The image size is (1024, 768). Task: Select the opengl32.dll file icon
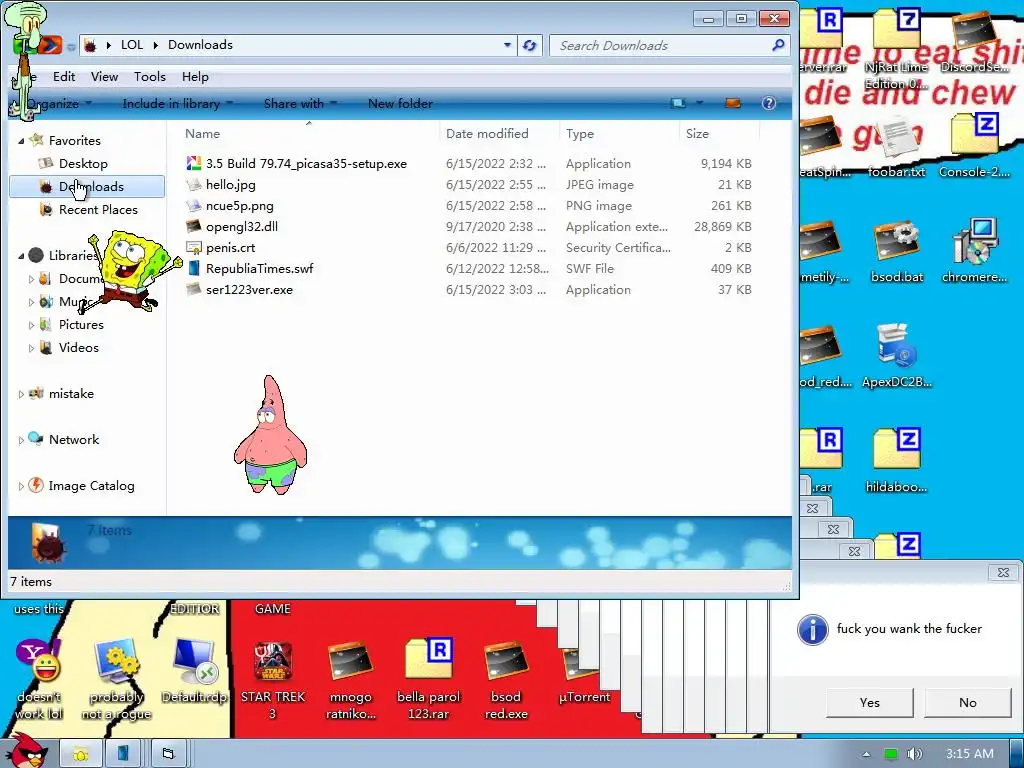click(193, 227)
